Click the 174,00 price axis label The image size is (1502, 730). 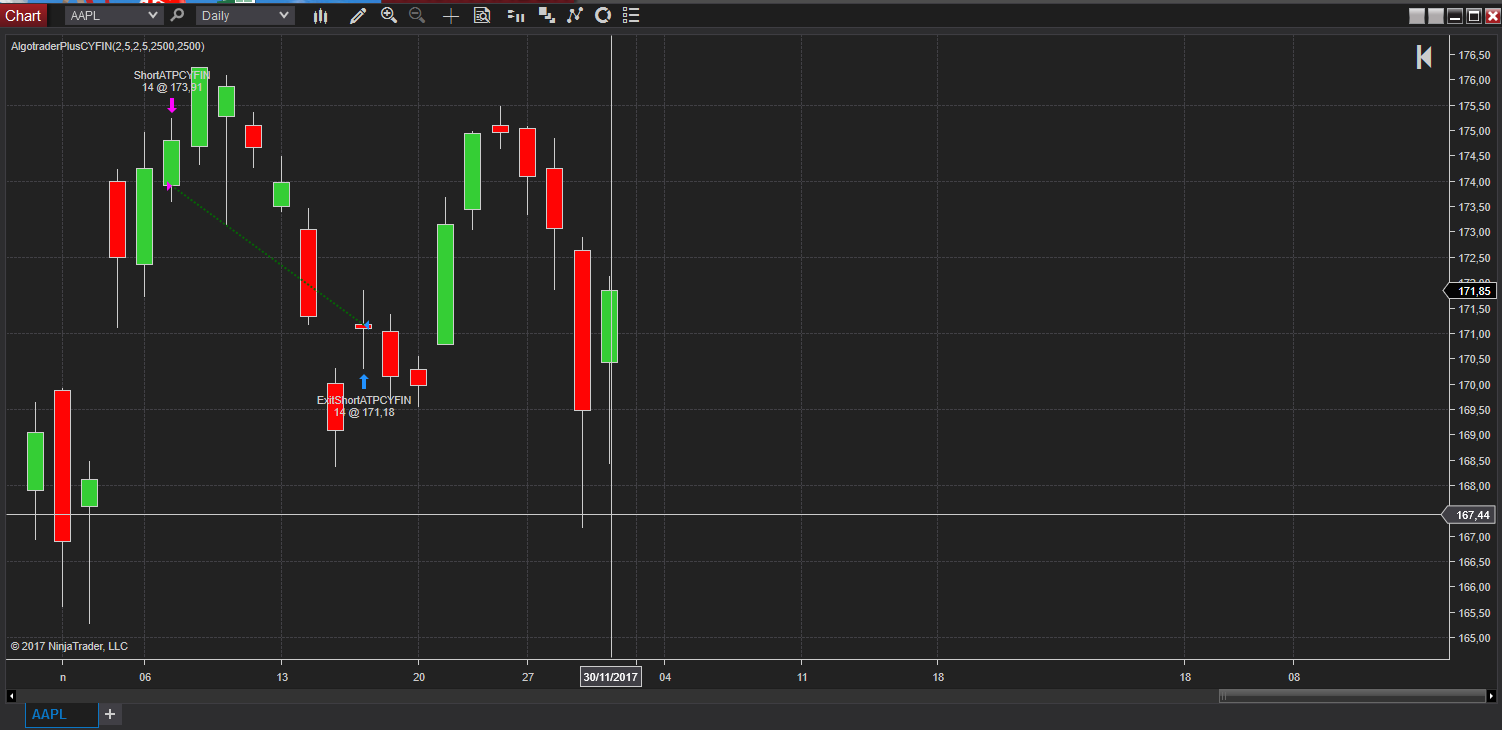tap(1476, 182)
